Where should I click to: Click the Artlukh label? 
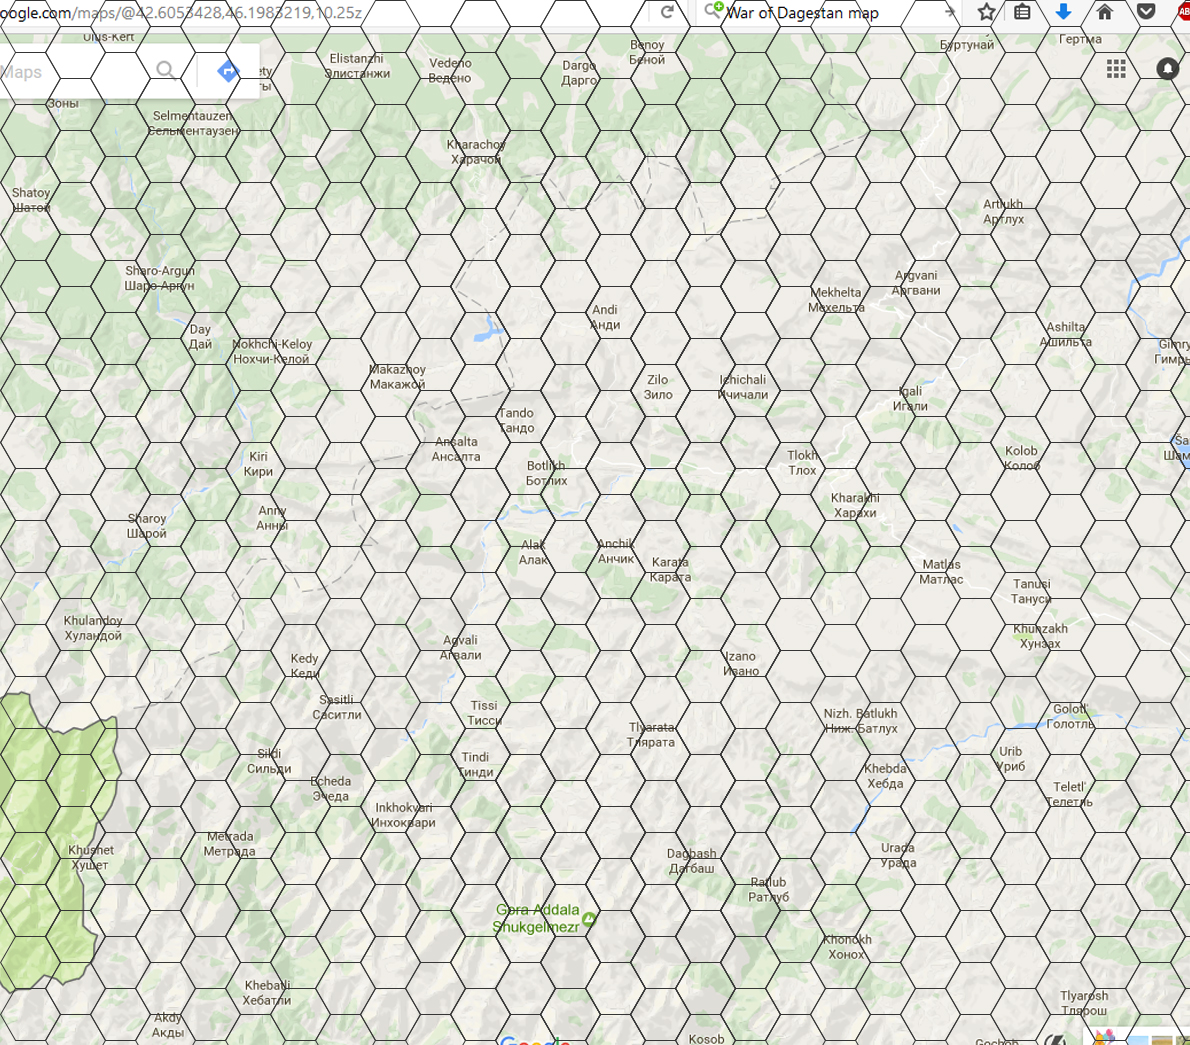[1003, 211]
